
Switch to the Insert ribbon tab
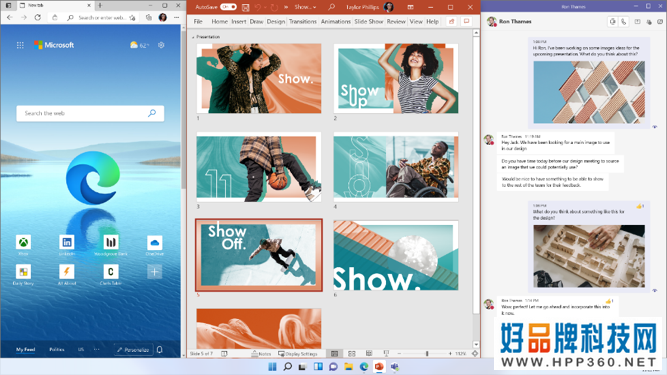(x=239, y=21)
